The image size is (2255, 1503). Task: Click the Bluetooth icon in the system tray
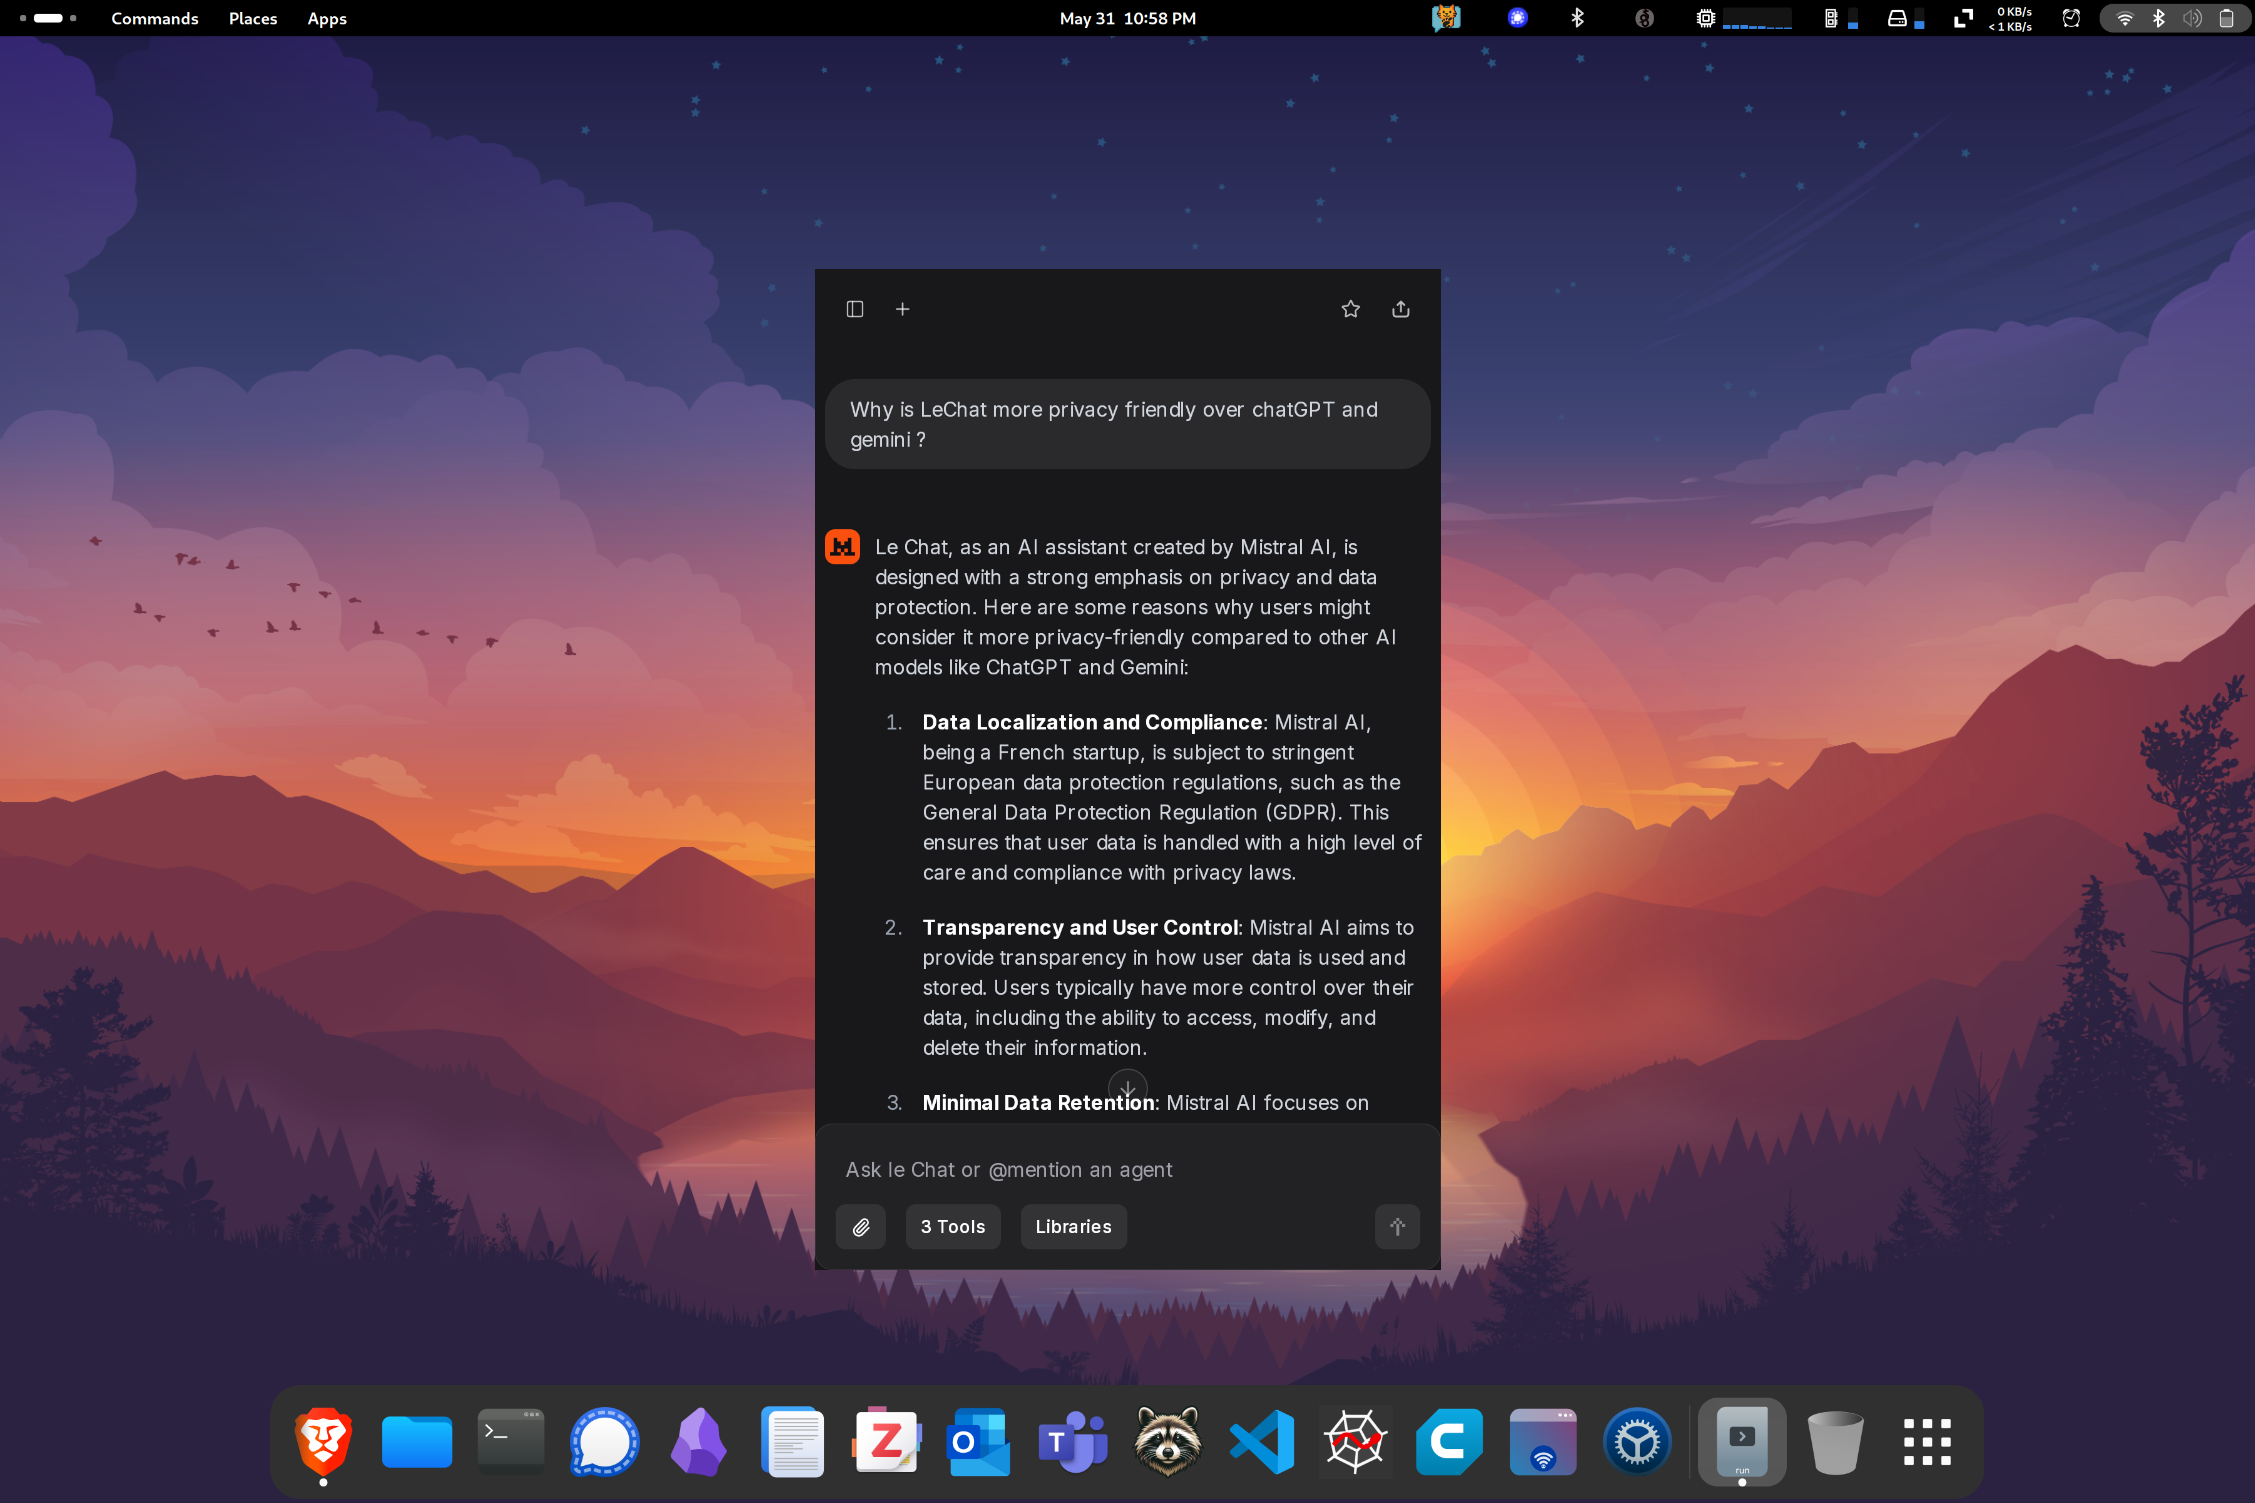pyautogui.click(x=2158, y=18)
